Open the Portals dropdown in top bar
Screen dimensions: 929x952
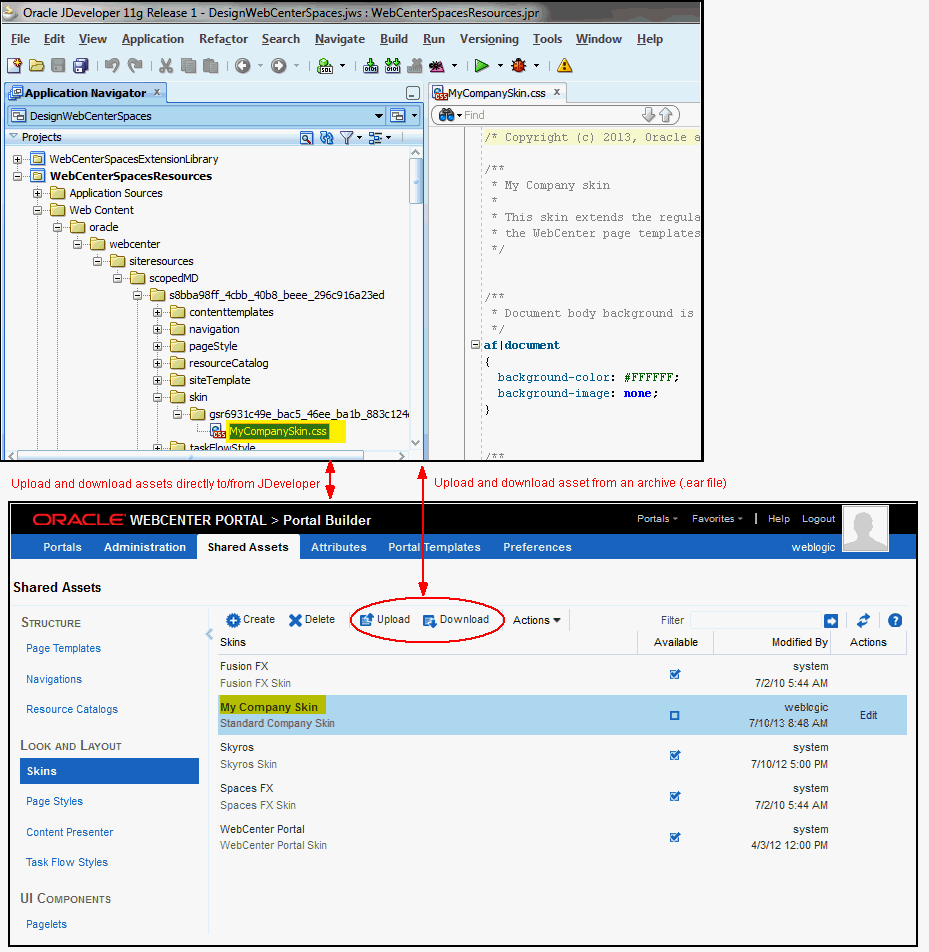pos(657,518)
